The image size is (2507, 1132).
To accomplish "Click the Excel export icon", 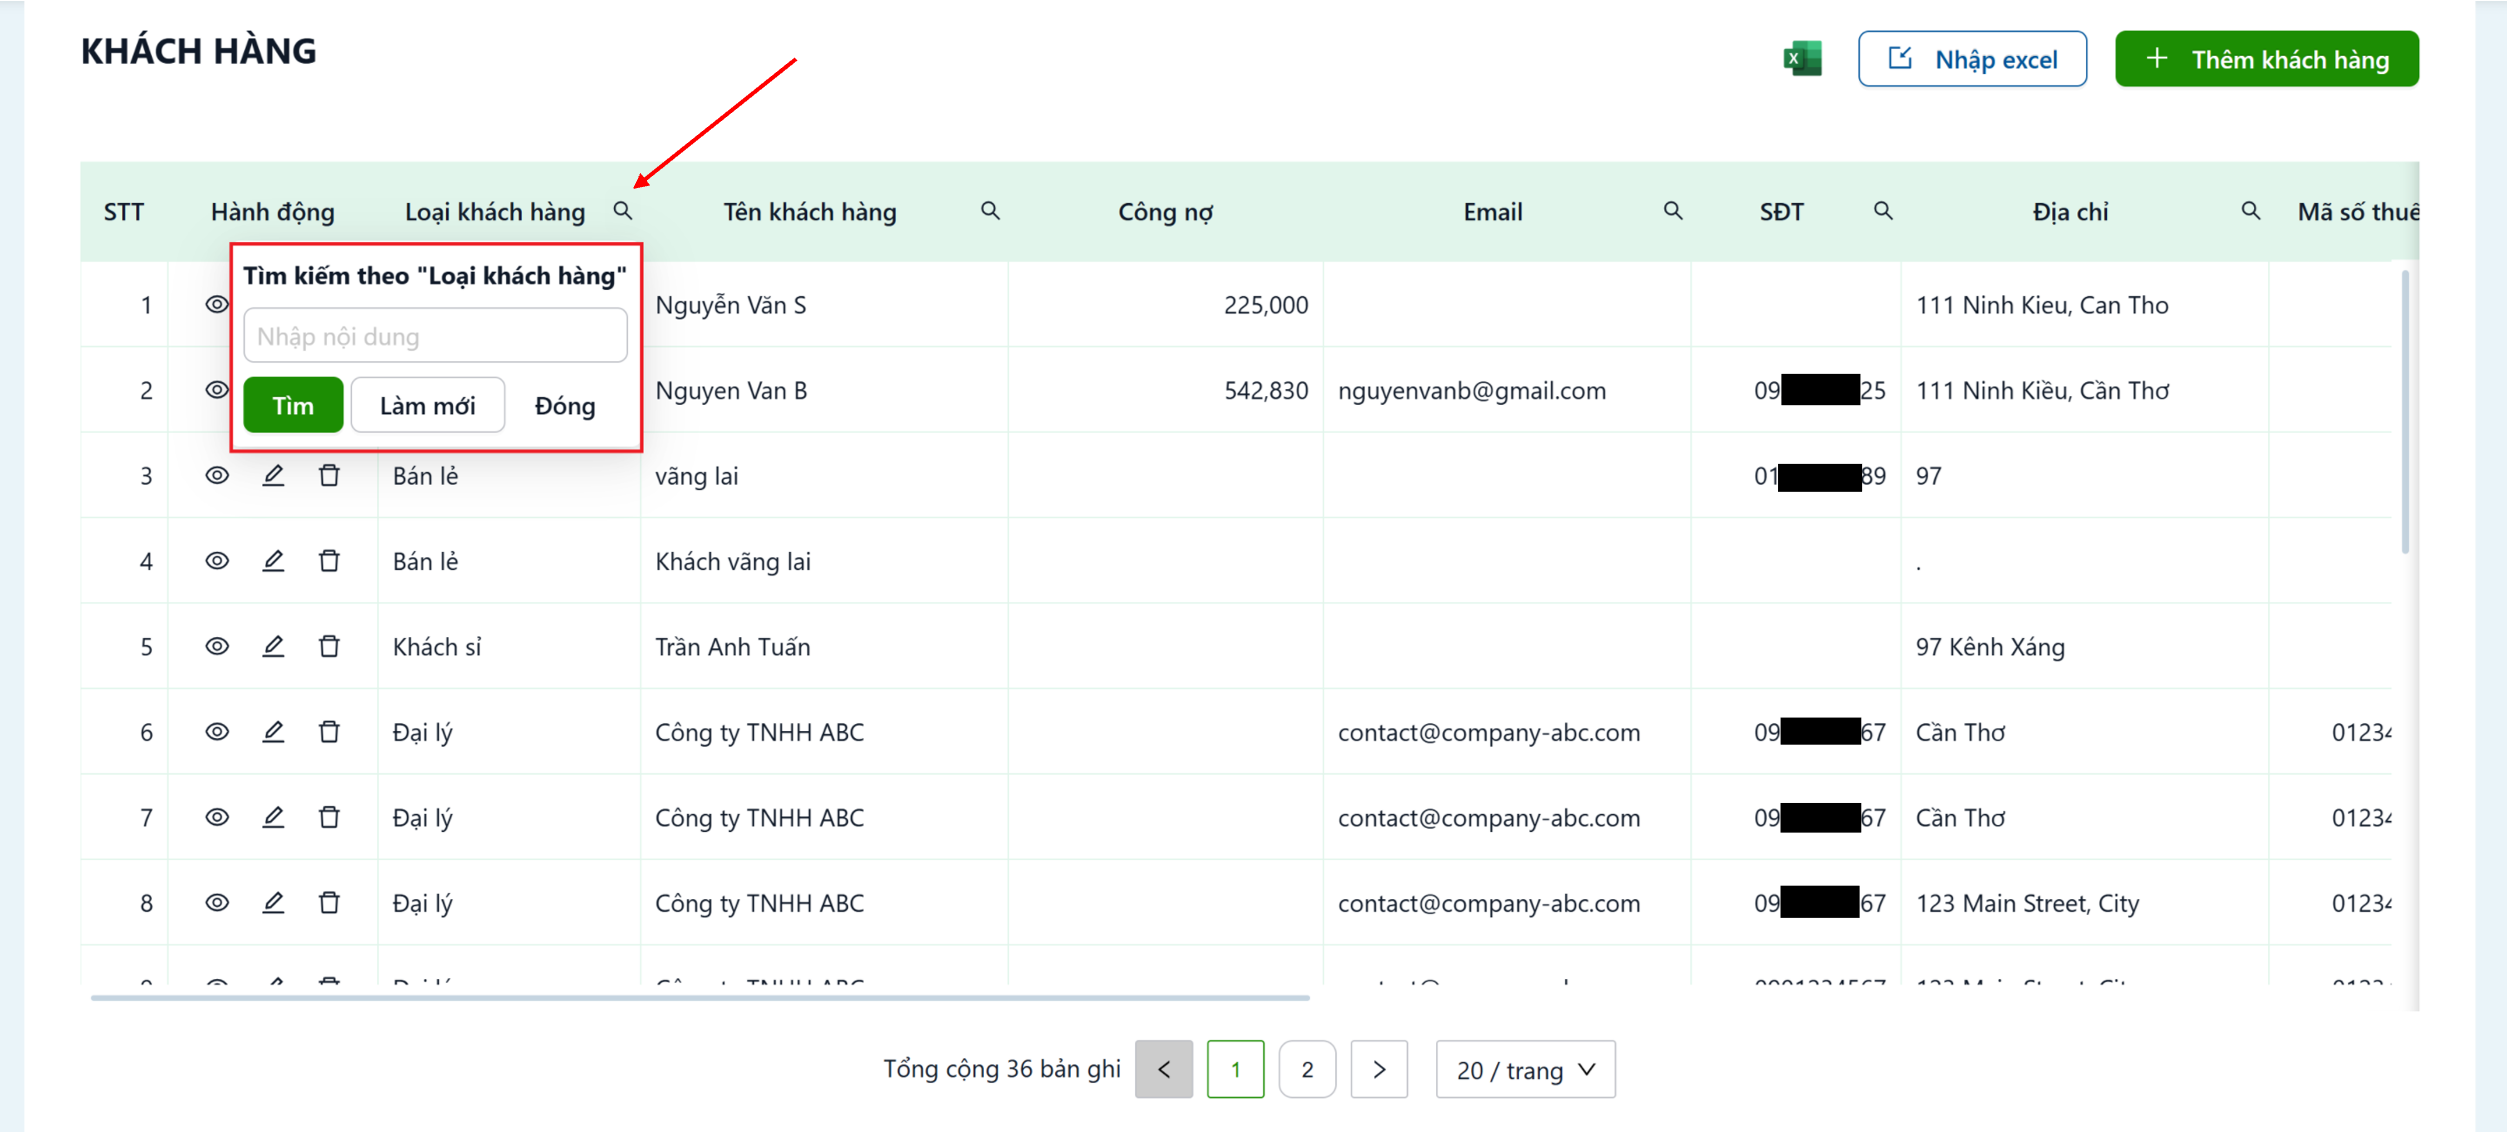I will 1802,59.
